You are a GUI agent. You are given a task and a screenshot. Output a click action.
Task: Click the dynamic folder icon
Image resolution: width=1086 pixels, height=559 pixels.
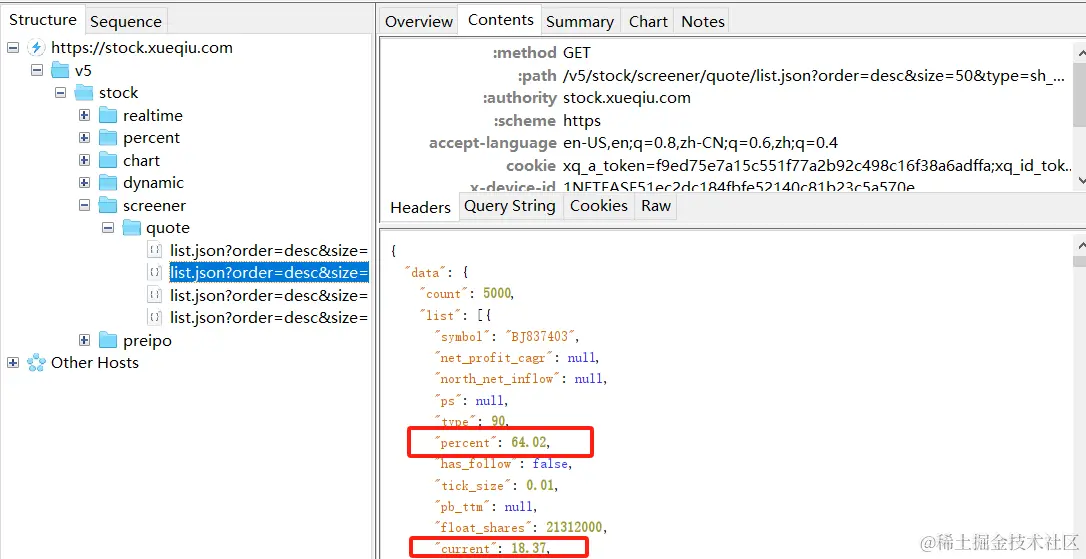(108, 183)
